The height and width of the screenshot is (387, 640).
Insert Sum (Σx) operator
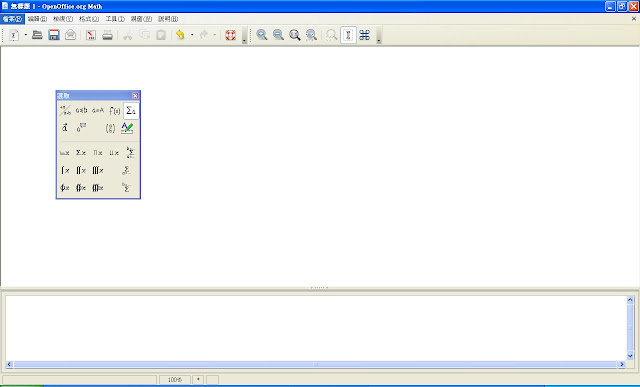coord(81,153)
